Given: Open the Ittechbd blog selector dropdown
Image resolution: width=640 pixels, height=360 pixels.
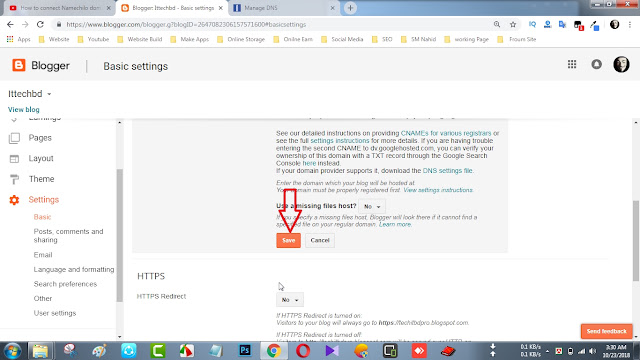Looking at the screenshot, I should pyautogui.click(x=29, y=94).
